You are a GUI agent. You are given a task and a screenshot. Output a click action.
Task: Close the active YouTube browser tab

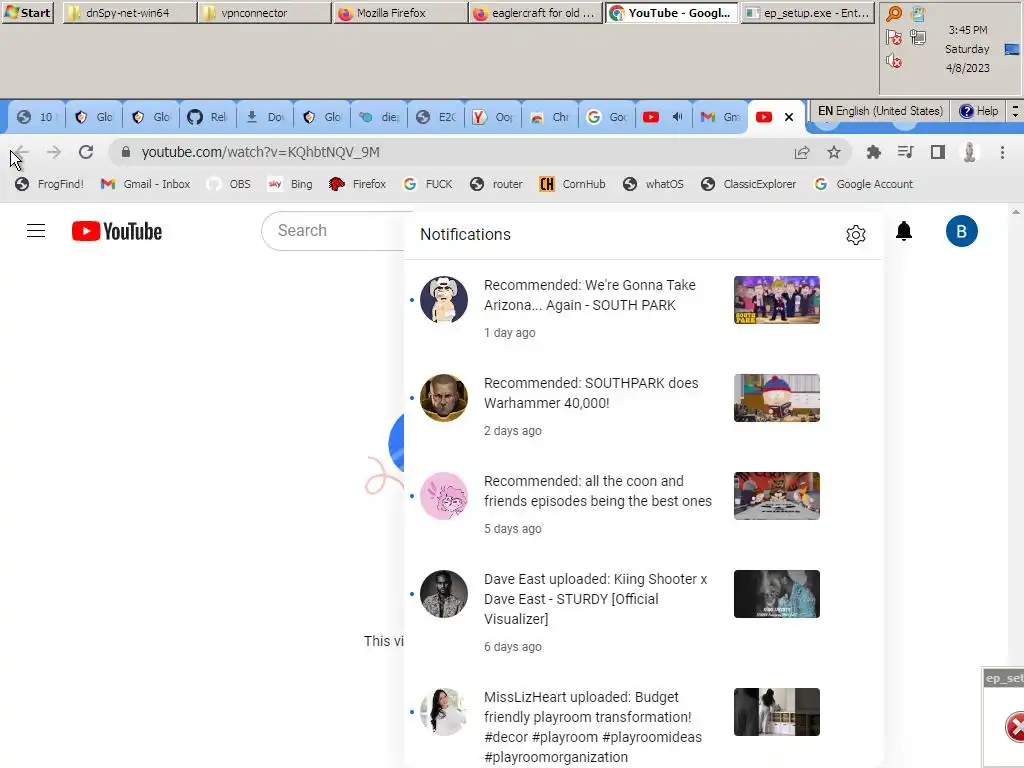point(789,117)
